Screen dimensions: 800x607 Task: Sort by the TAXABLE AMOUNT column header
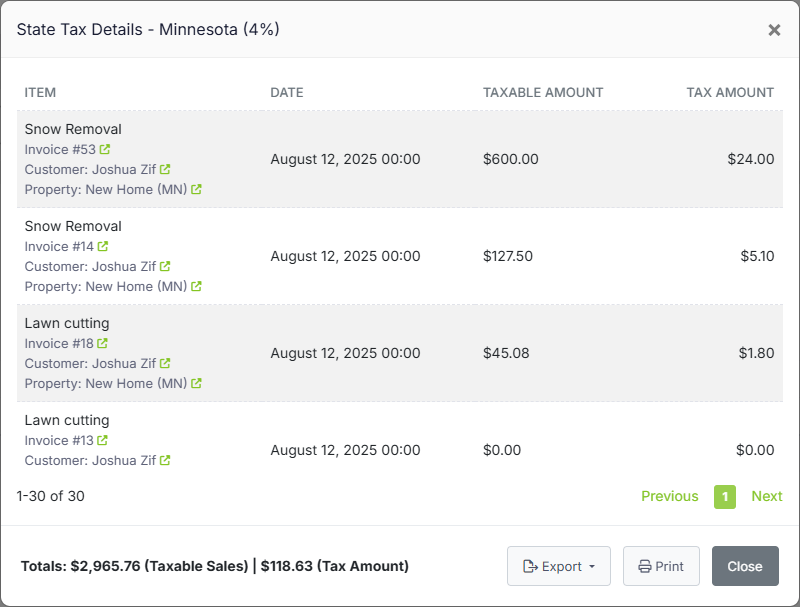543,92
